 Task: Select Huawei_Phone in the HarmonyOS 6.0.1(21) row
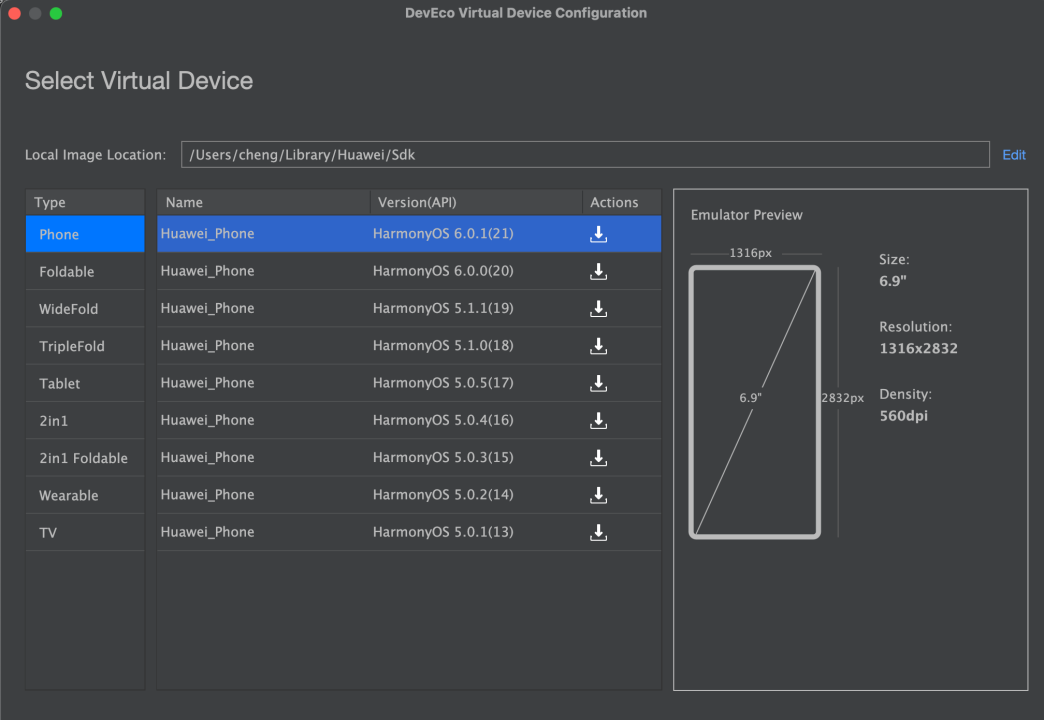click(207, 234)
